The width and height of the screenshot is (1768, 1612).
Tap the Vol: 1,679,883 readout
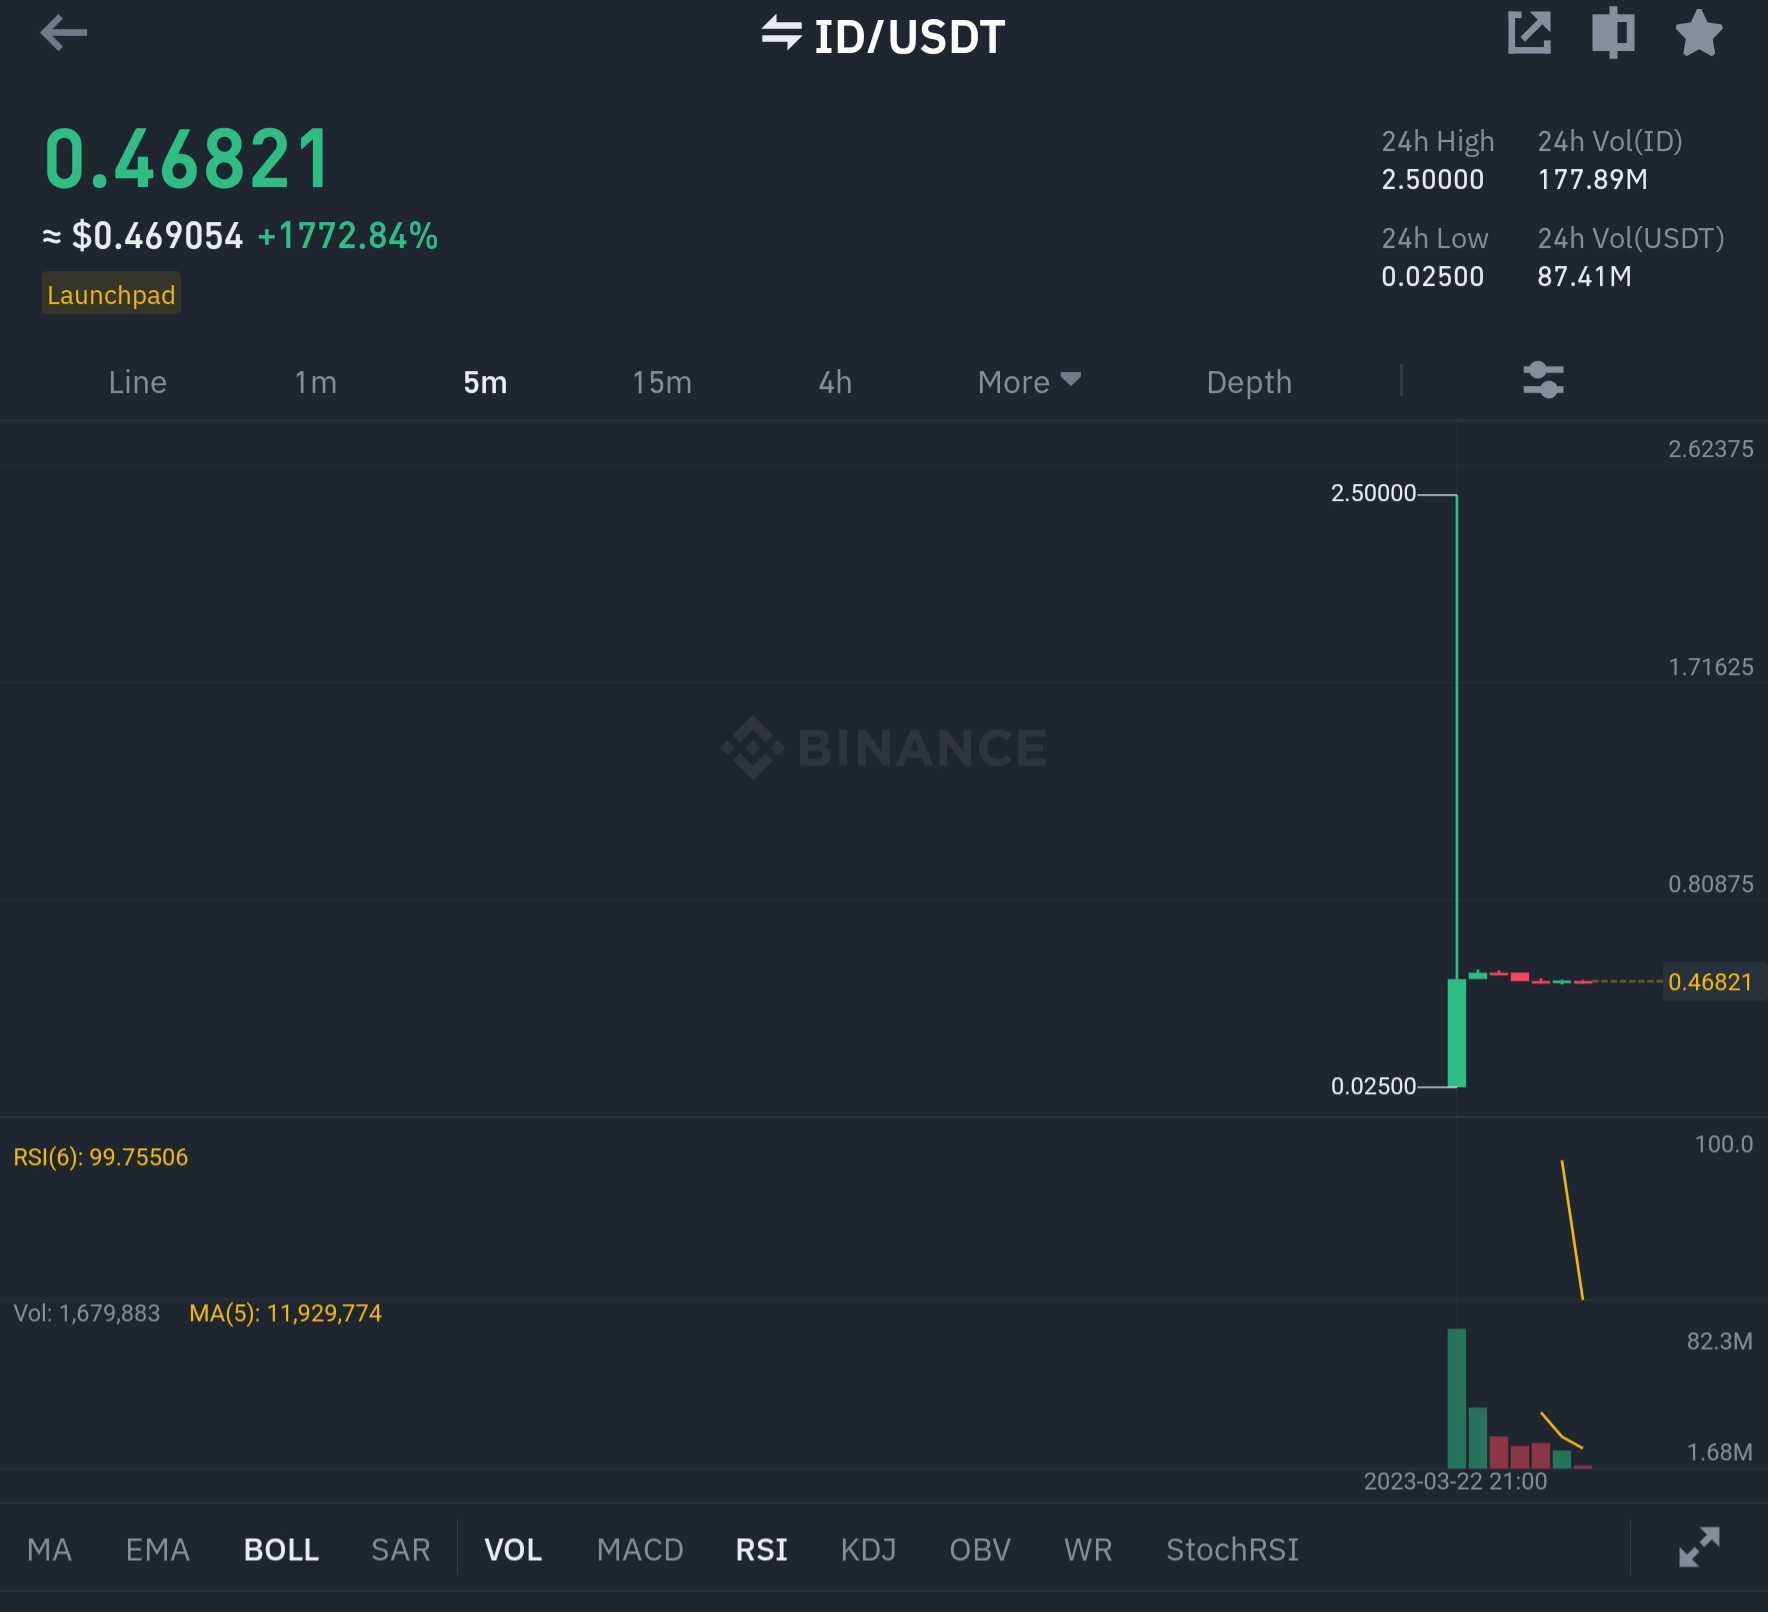[87, 1313]
